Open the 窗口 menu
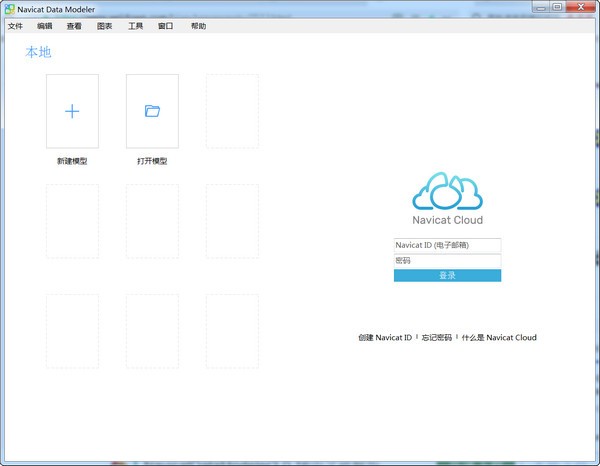The height and width of the screenshot is (466, 600). (x=165, y=26)
